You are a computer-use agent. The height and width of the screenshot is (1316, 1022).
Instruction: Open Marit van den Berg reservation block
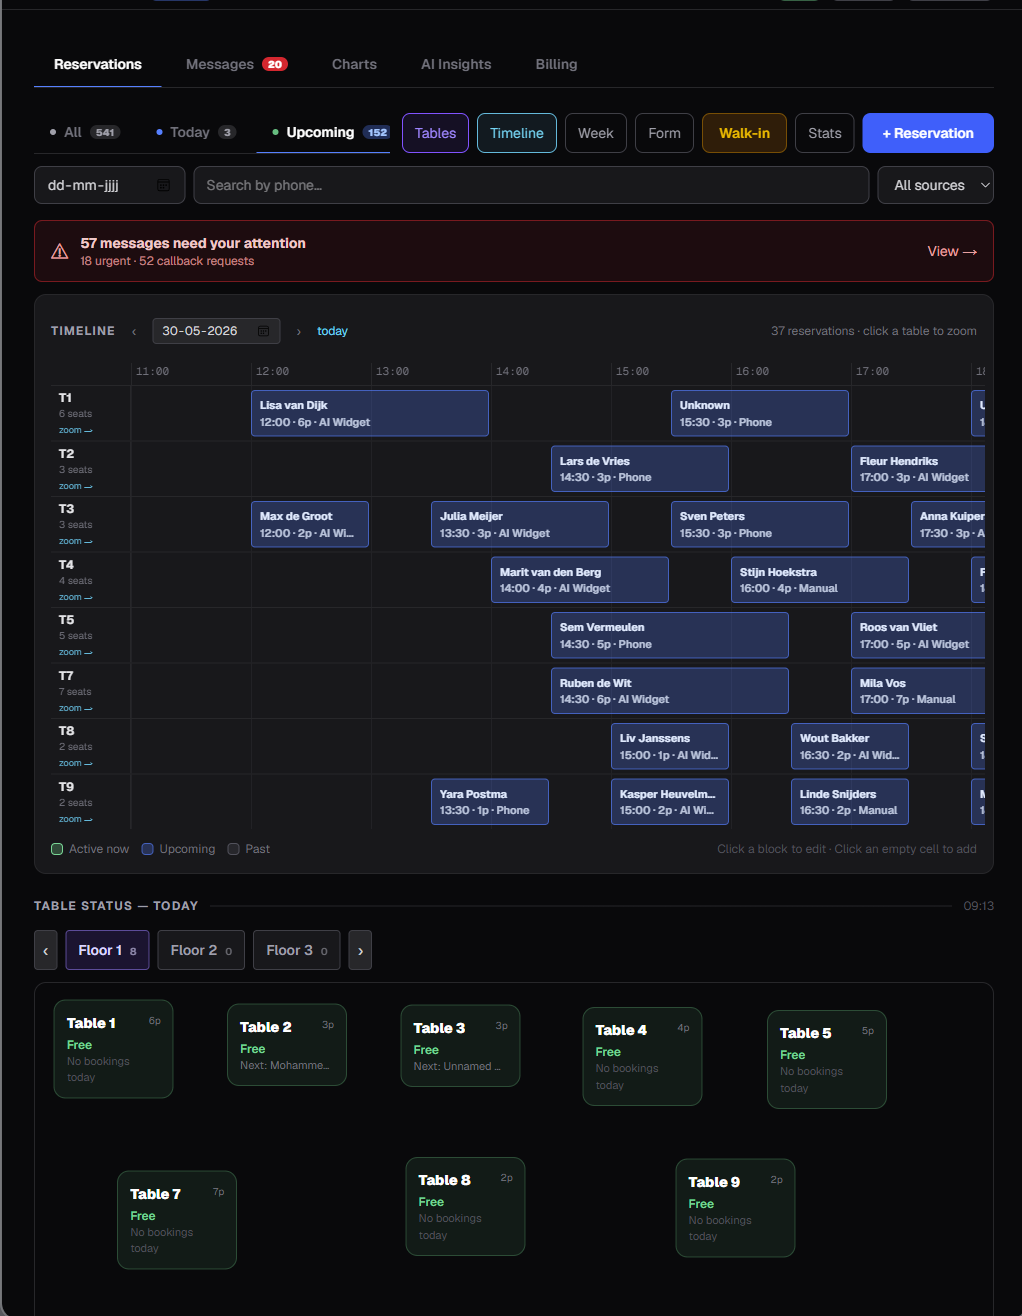[580, 580]
